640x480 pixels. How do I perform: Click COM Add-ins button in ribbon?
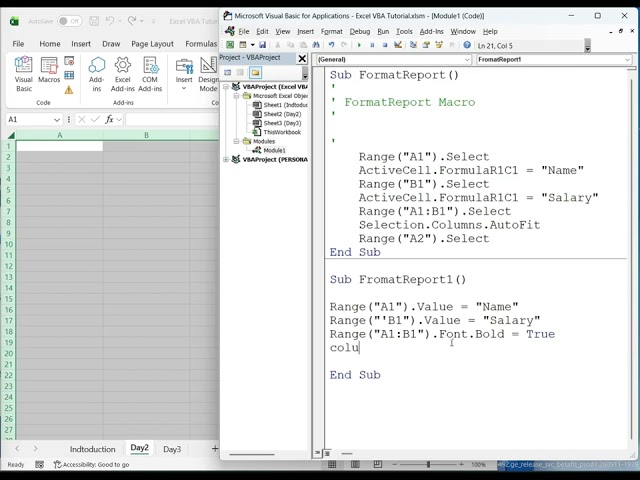tap(150, 74)
